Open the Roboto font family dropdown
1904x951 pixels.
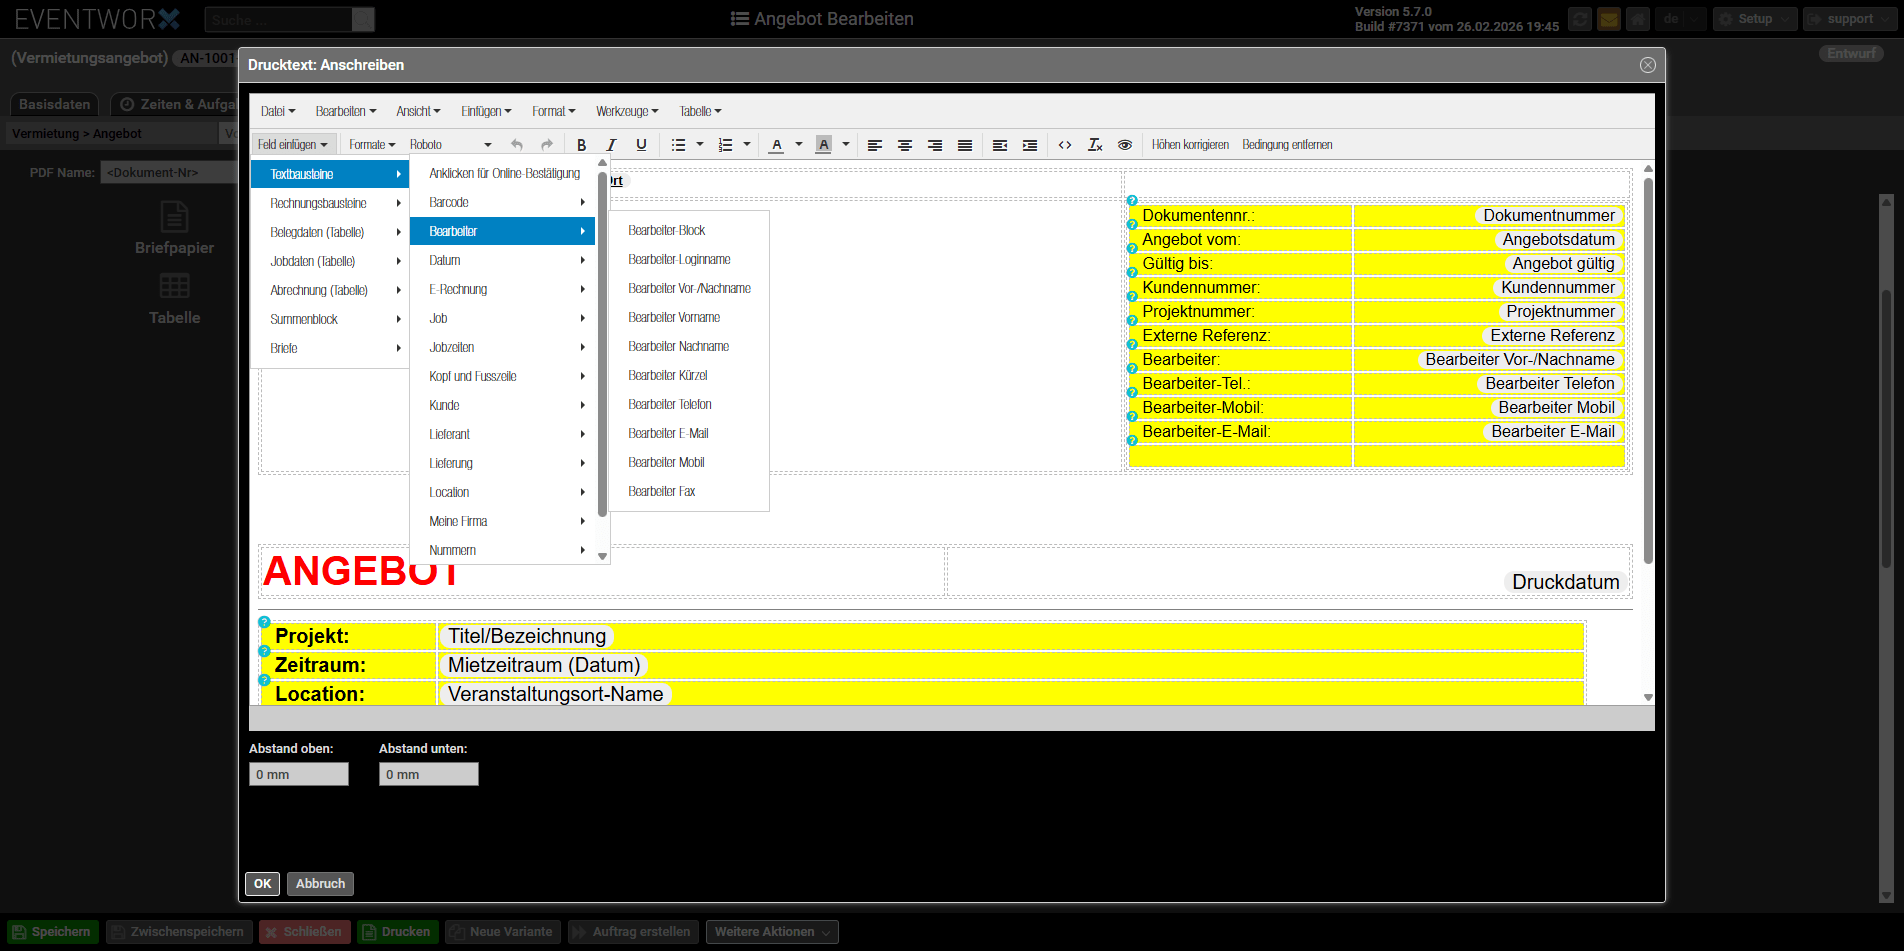tap(450, 145)
